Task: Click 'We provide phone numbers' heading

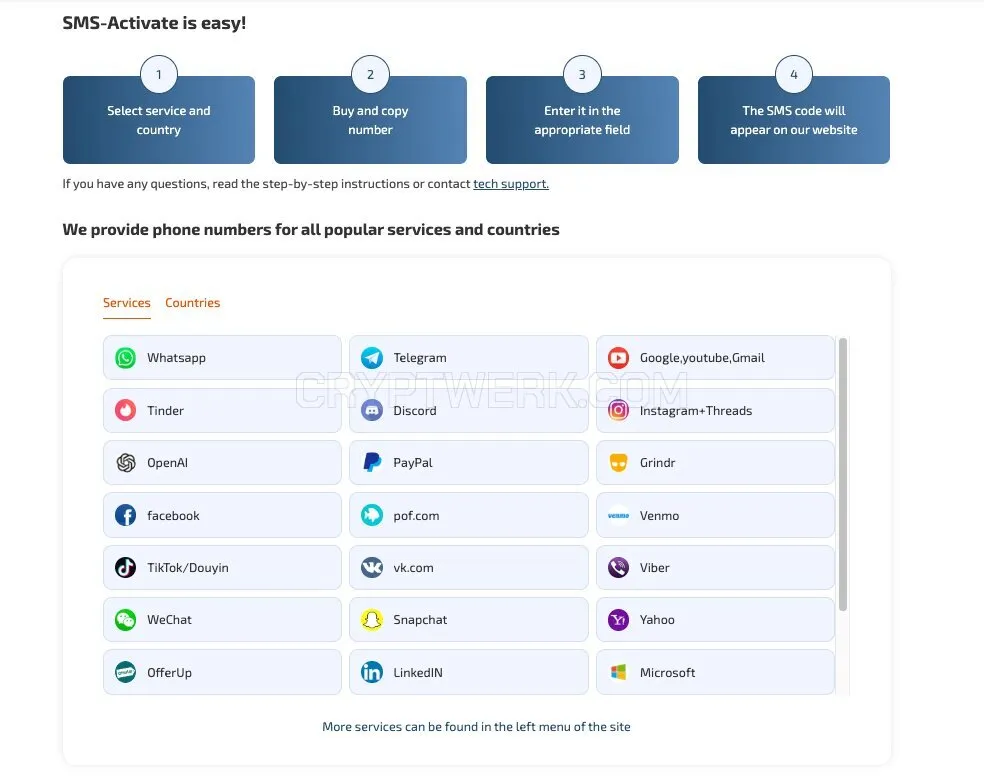Action: click(x=311, y=230)
